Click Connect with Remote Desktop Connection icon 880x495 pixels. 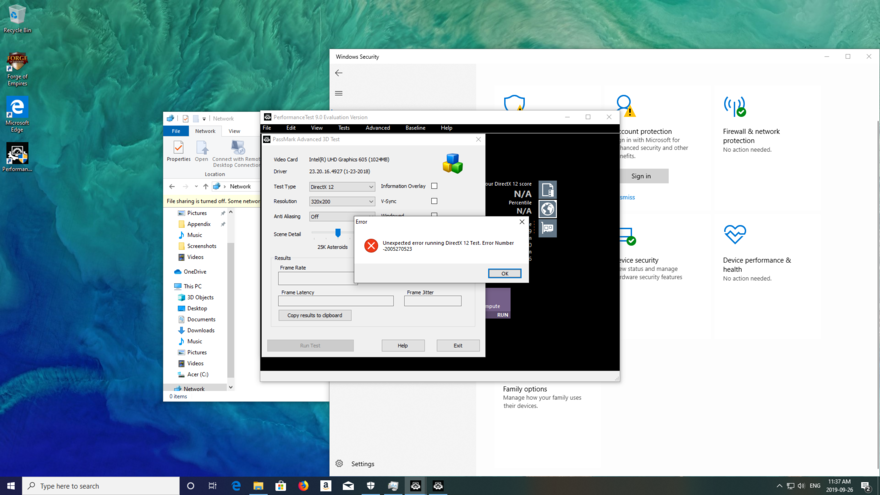point(236,154)
